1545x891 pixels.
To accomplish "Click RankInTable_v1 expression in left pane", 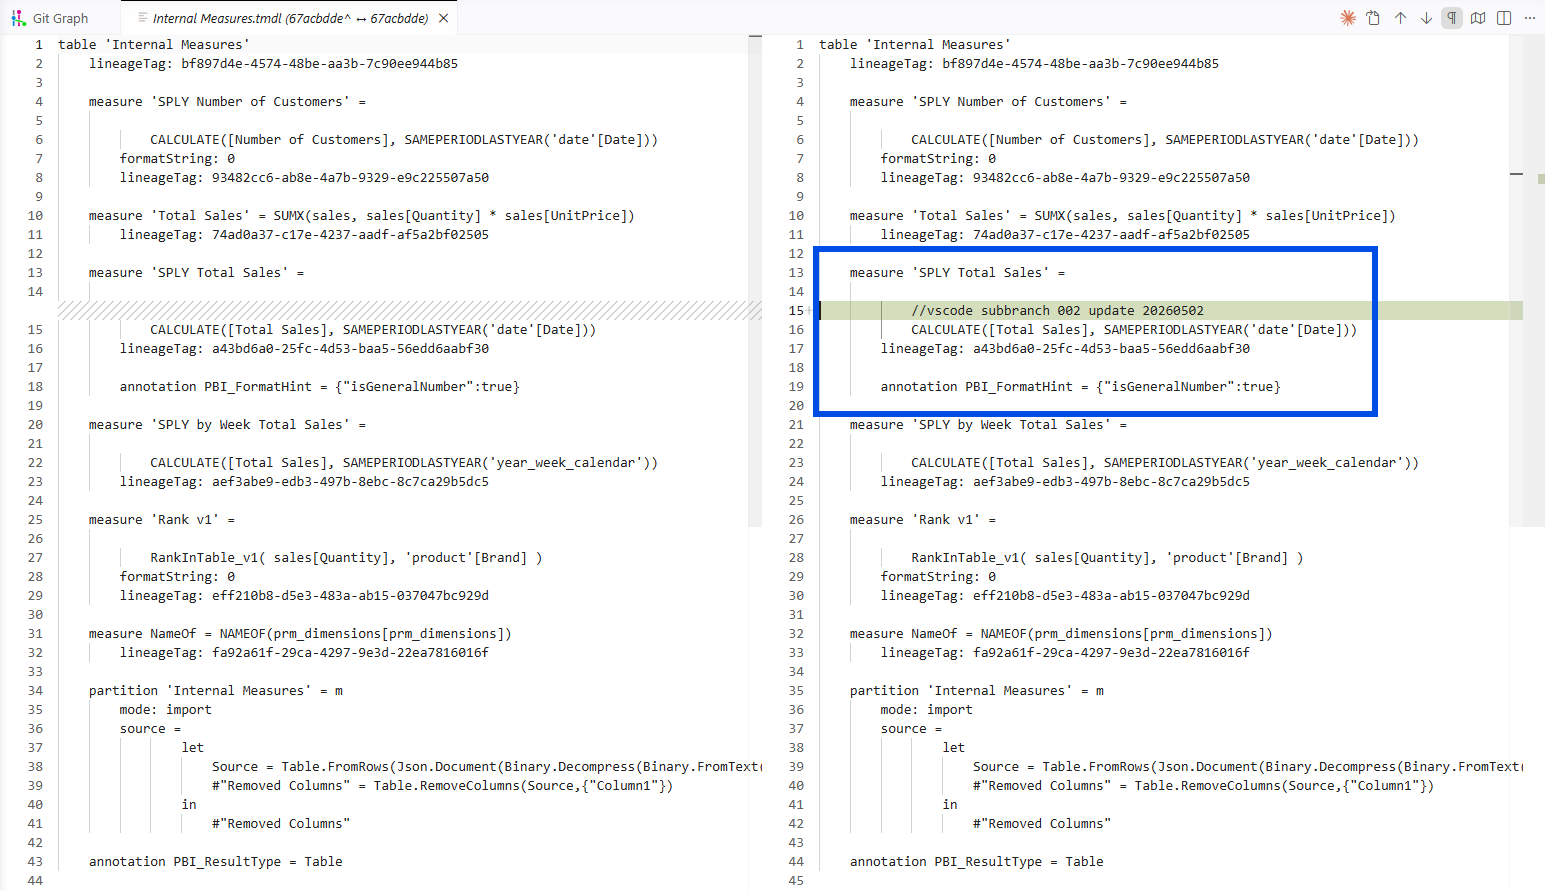I will click(x=346, y=558).
